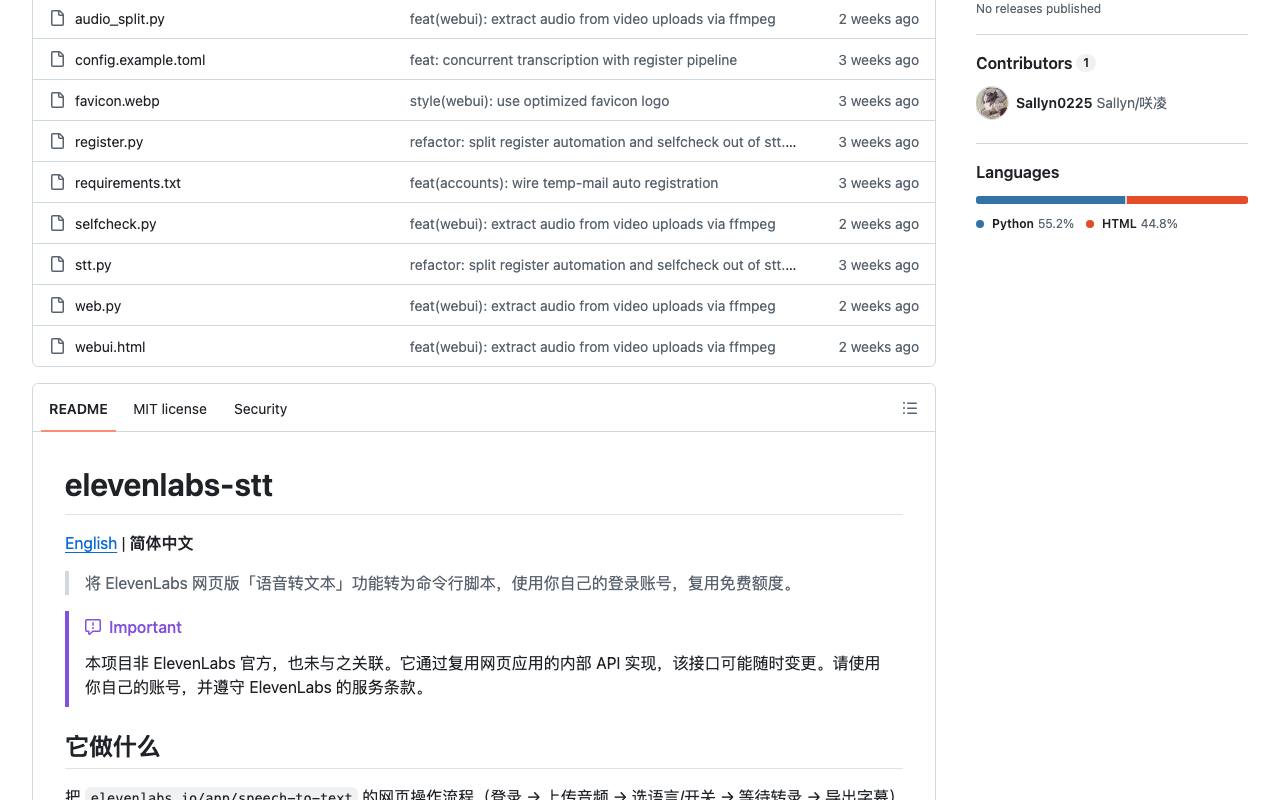The width and height of the screenshot is (1280, 800).
Task: Click the file icon next to webui.html
Action: click(57, 346)
